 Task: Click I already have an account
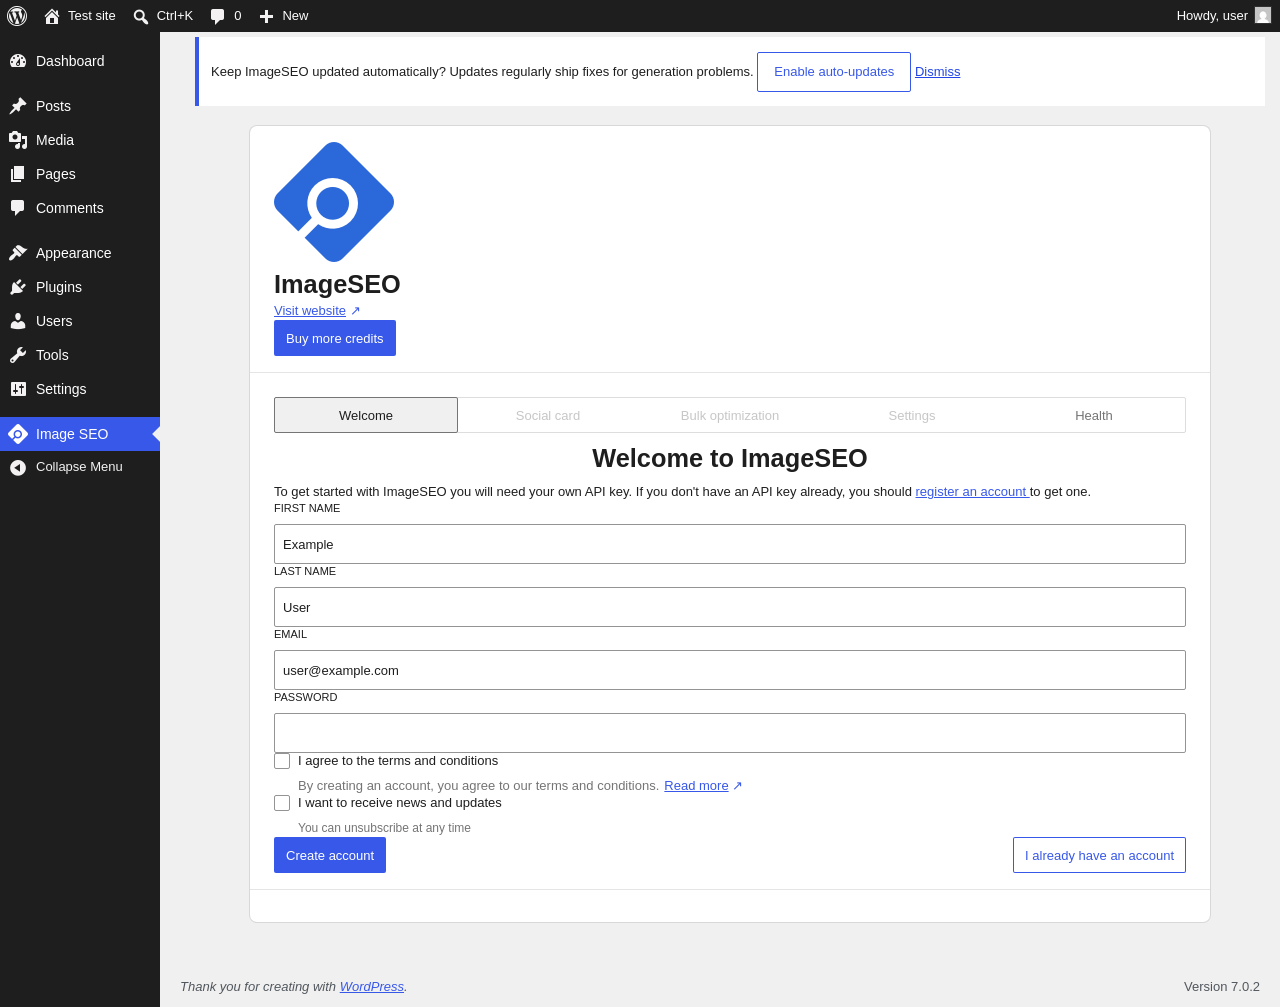tap(1099, 855)
